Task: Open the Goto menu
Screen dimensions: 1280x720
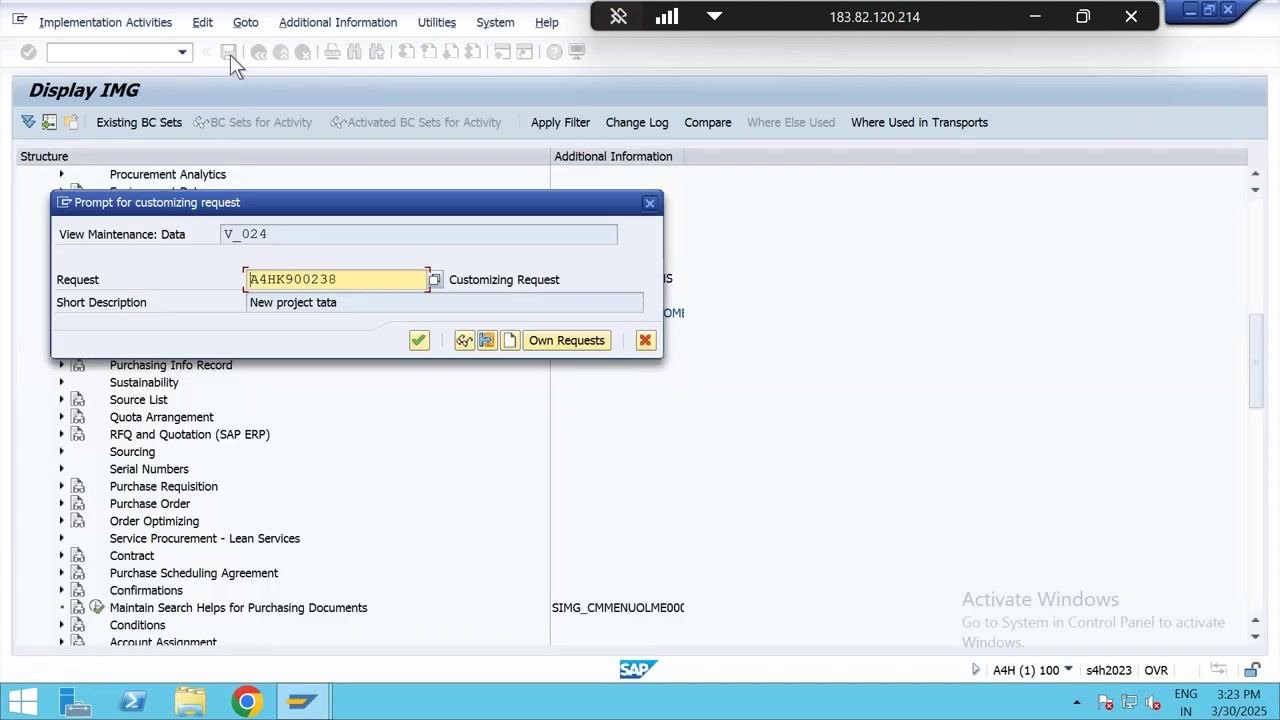Action: click(x=245, y=22)
